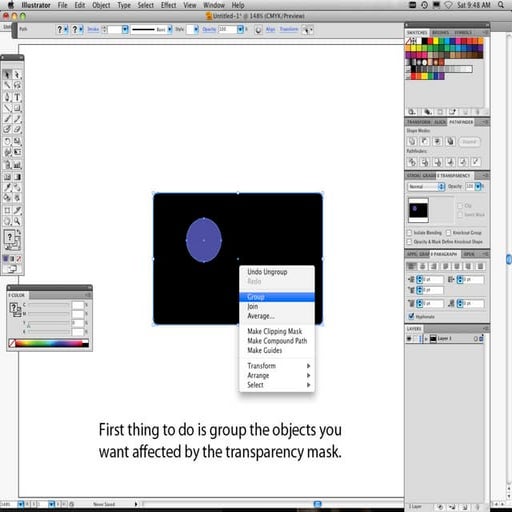
Task: Choose Make Guides in context menu
Action: tap(277, 350)
